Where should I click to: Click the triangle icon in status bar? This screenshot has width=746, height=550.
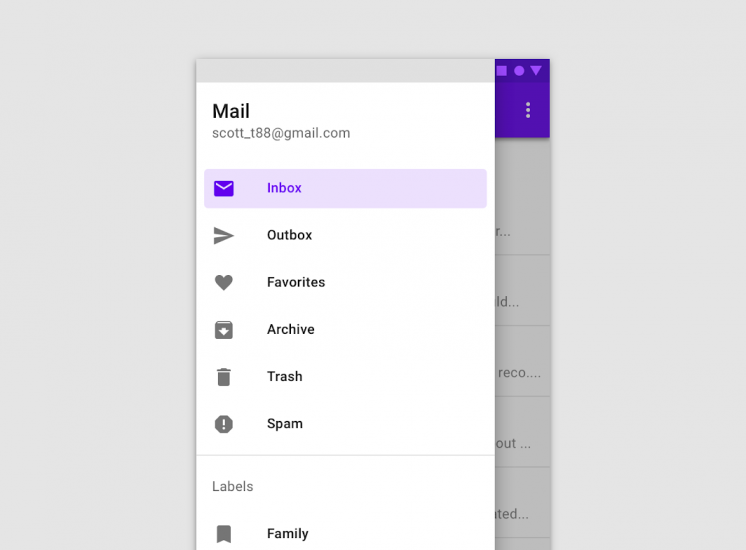pos(536,71)
